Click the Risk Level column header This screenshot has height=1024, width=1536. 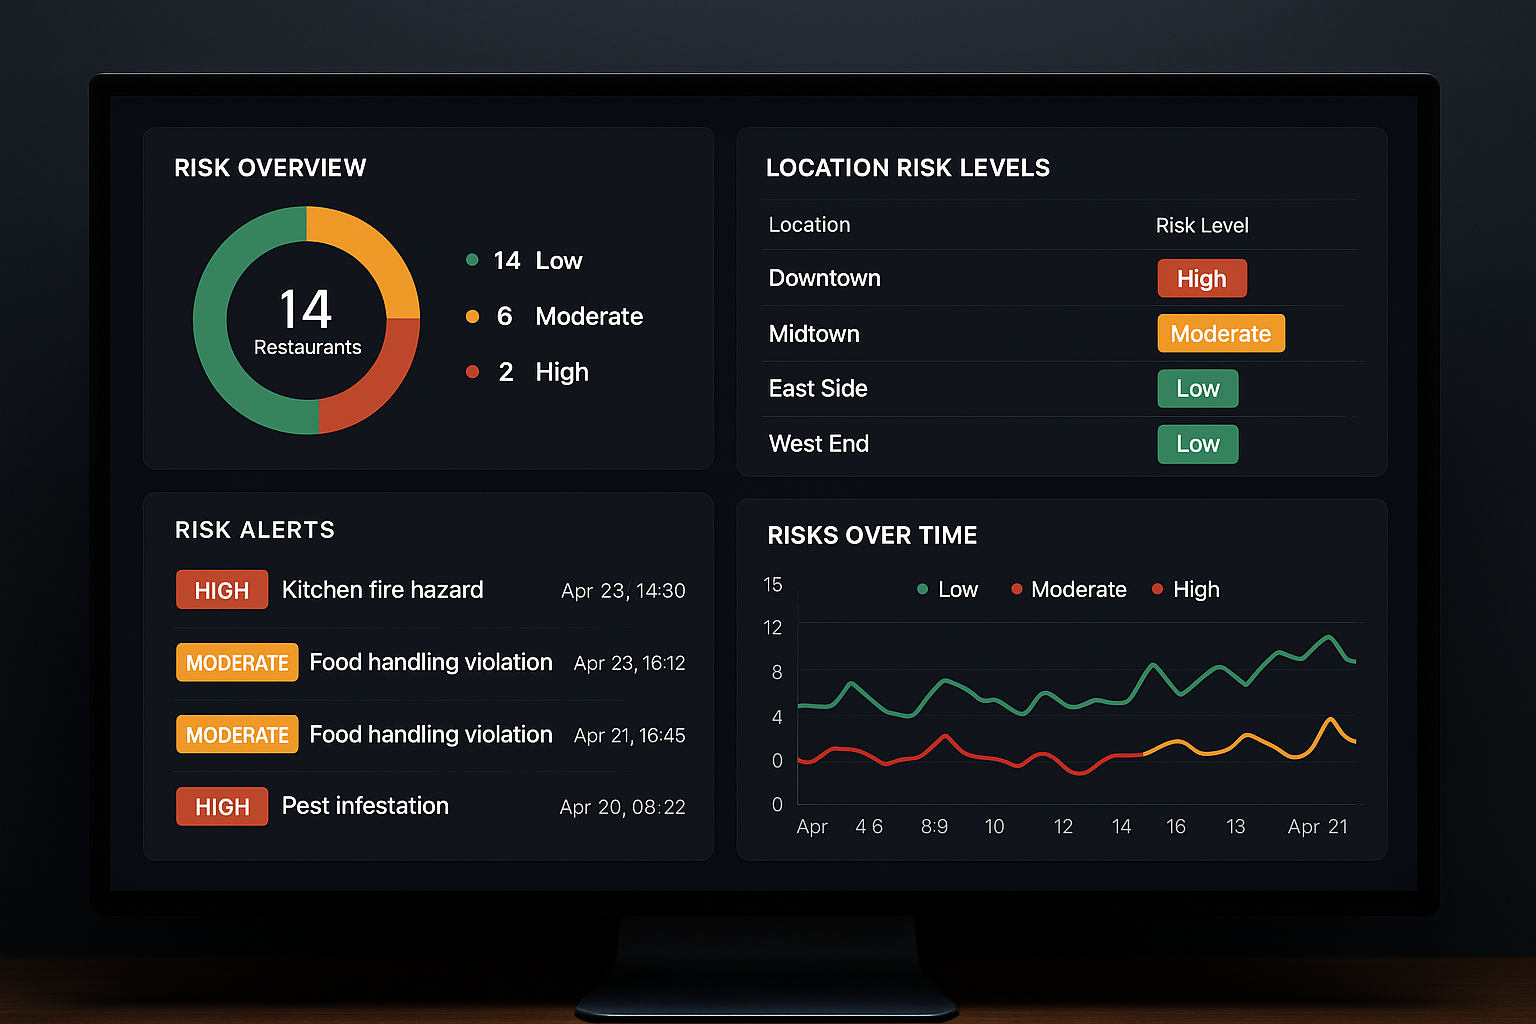tap(1201, 226)
